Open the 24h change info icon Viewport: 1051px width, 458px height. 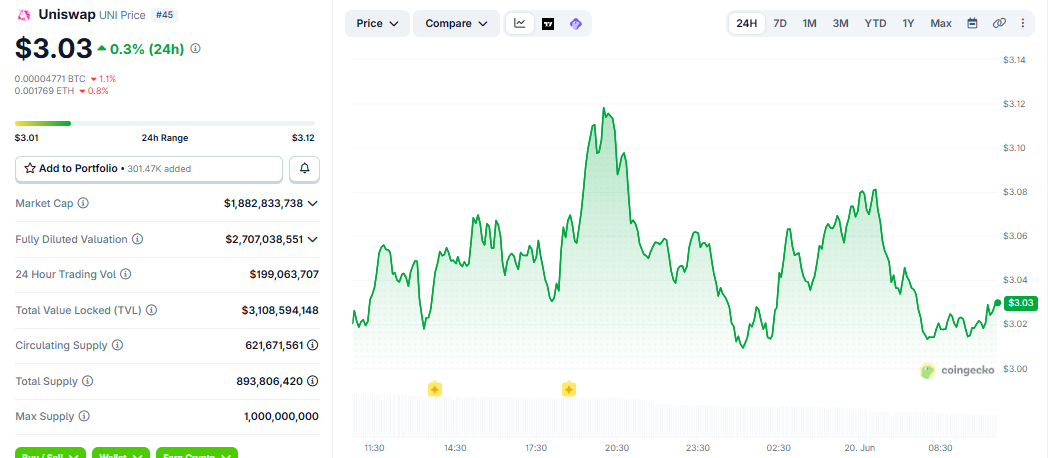(x=195, y=49)
